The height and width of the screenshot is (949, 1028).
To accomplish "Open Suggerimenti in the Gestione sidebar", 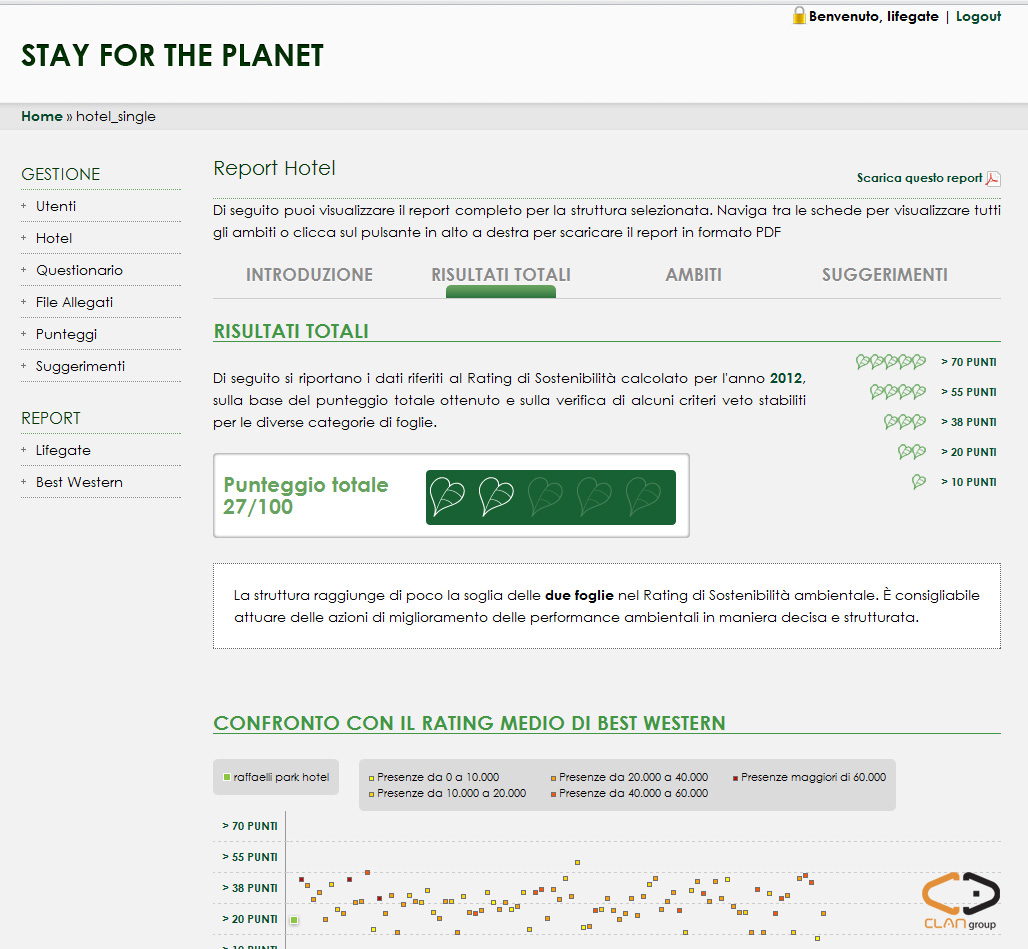I will pyautogui.click(x=80, y=366).
